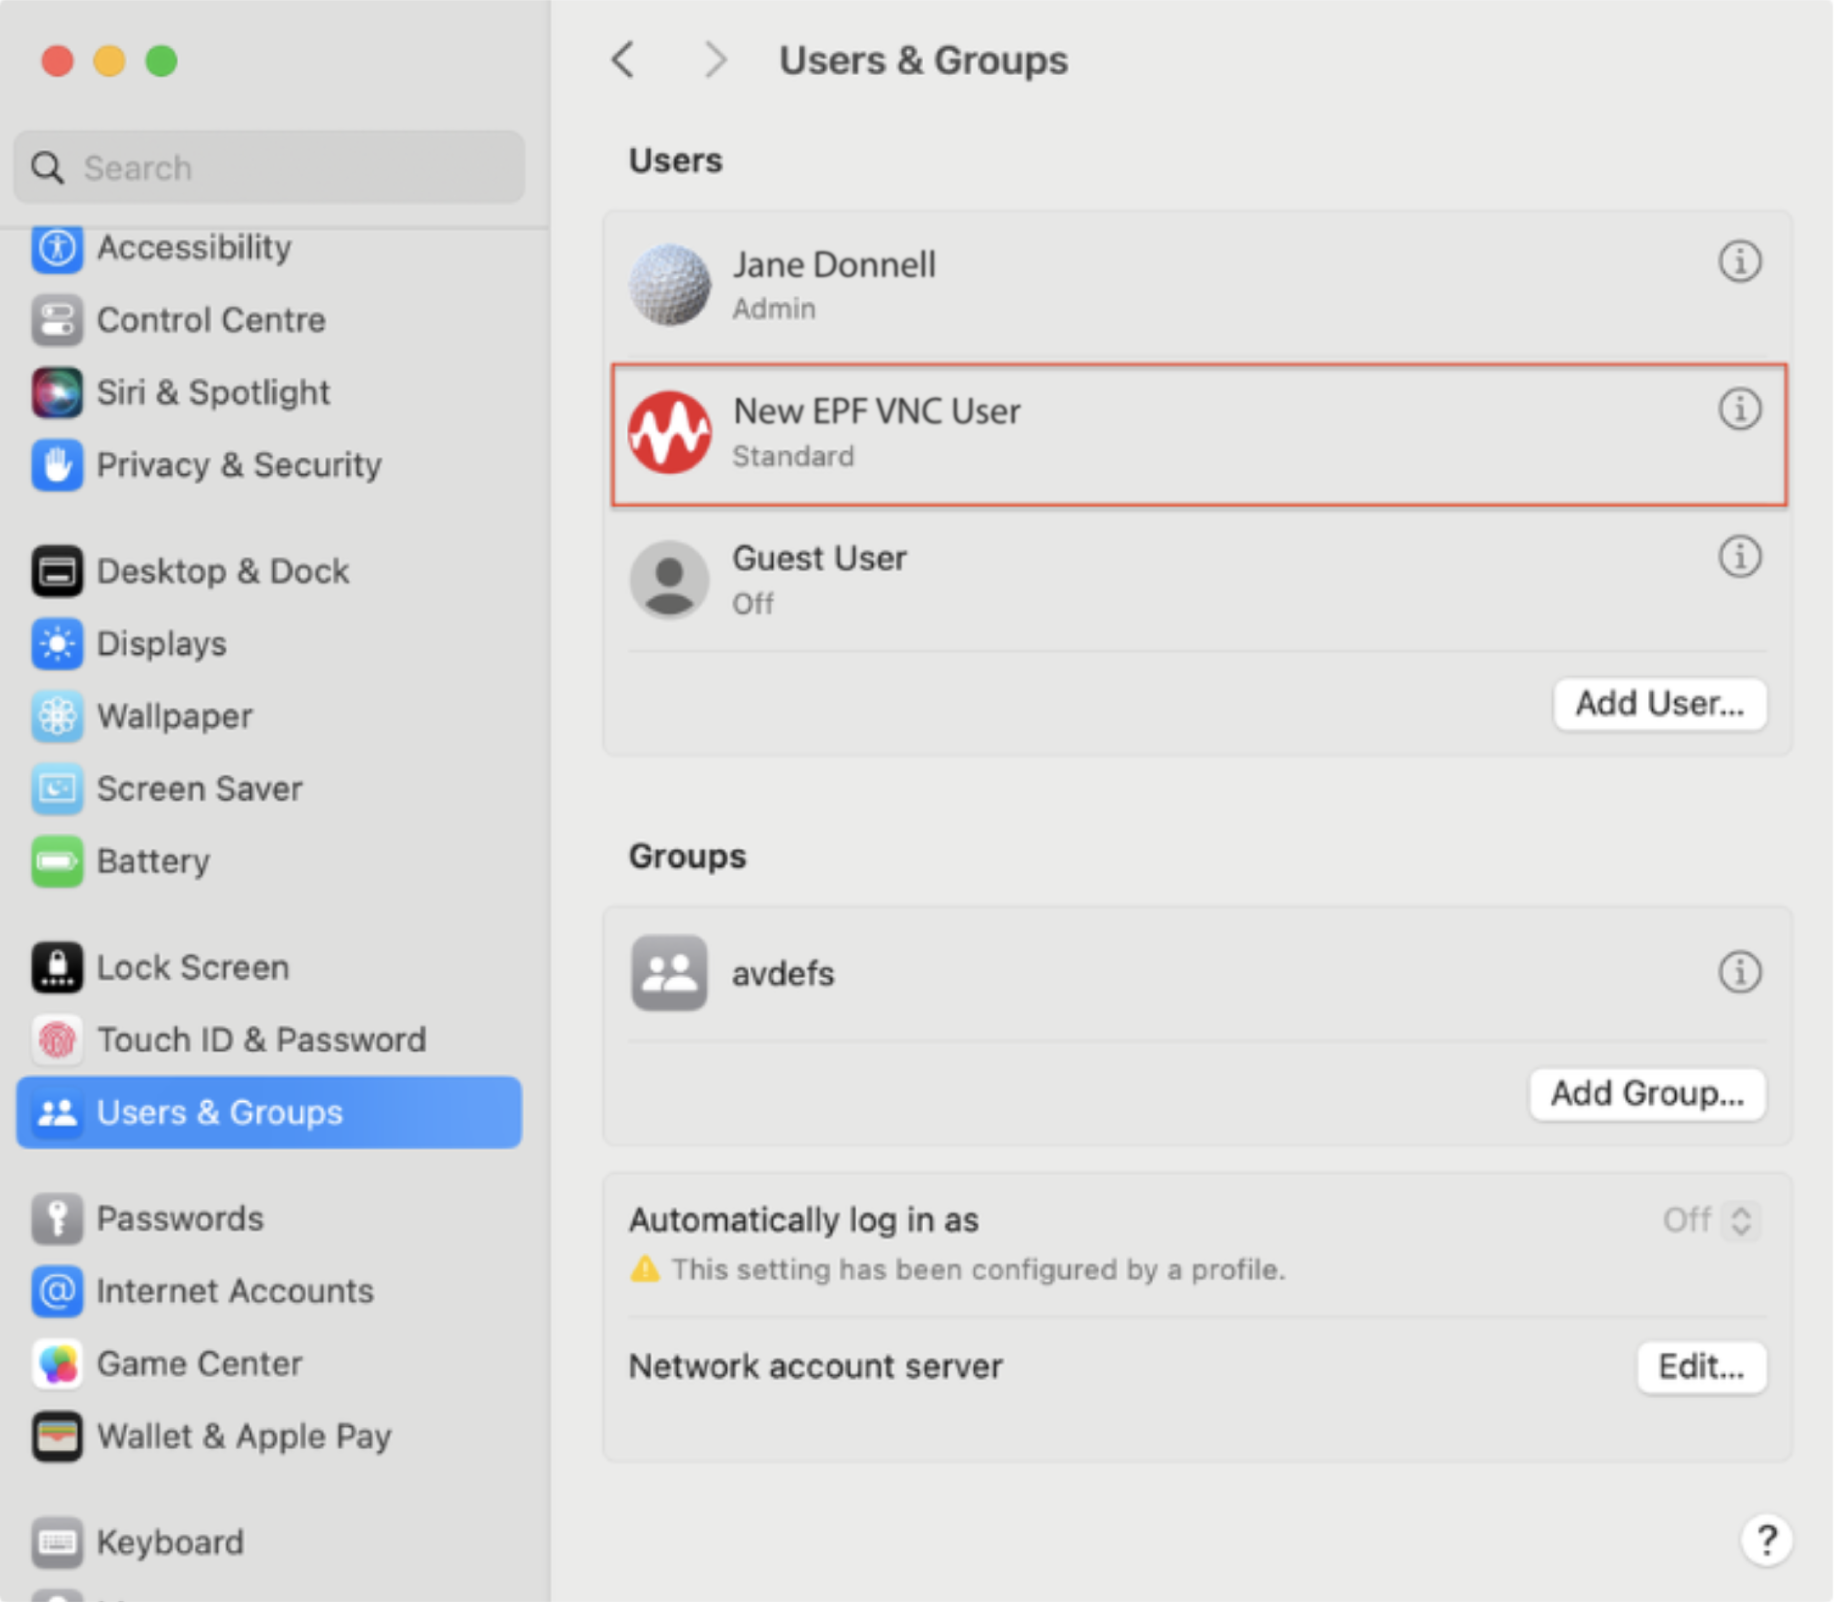Viewport: 1834px width, 1602px height.
Task: Go back with the left chevron
Action: click(x=623, y=60)
